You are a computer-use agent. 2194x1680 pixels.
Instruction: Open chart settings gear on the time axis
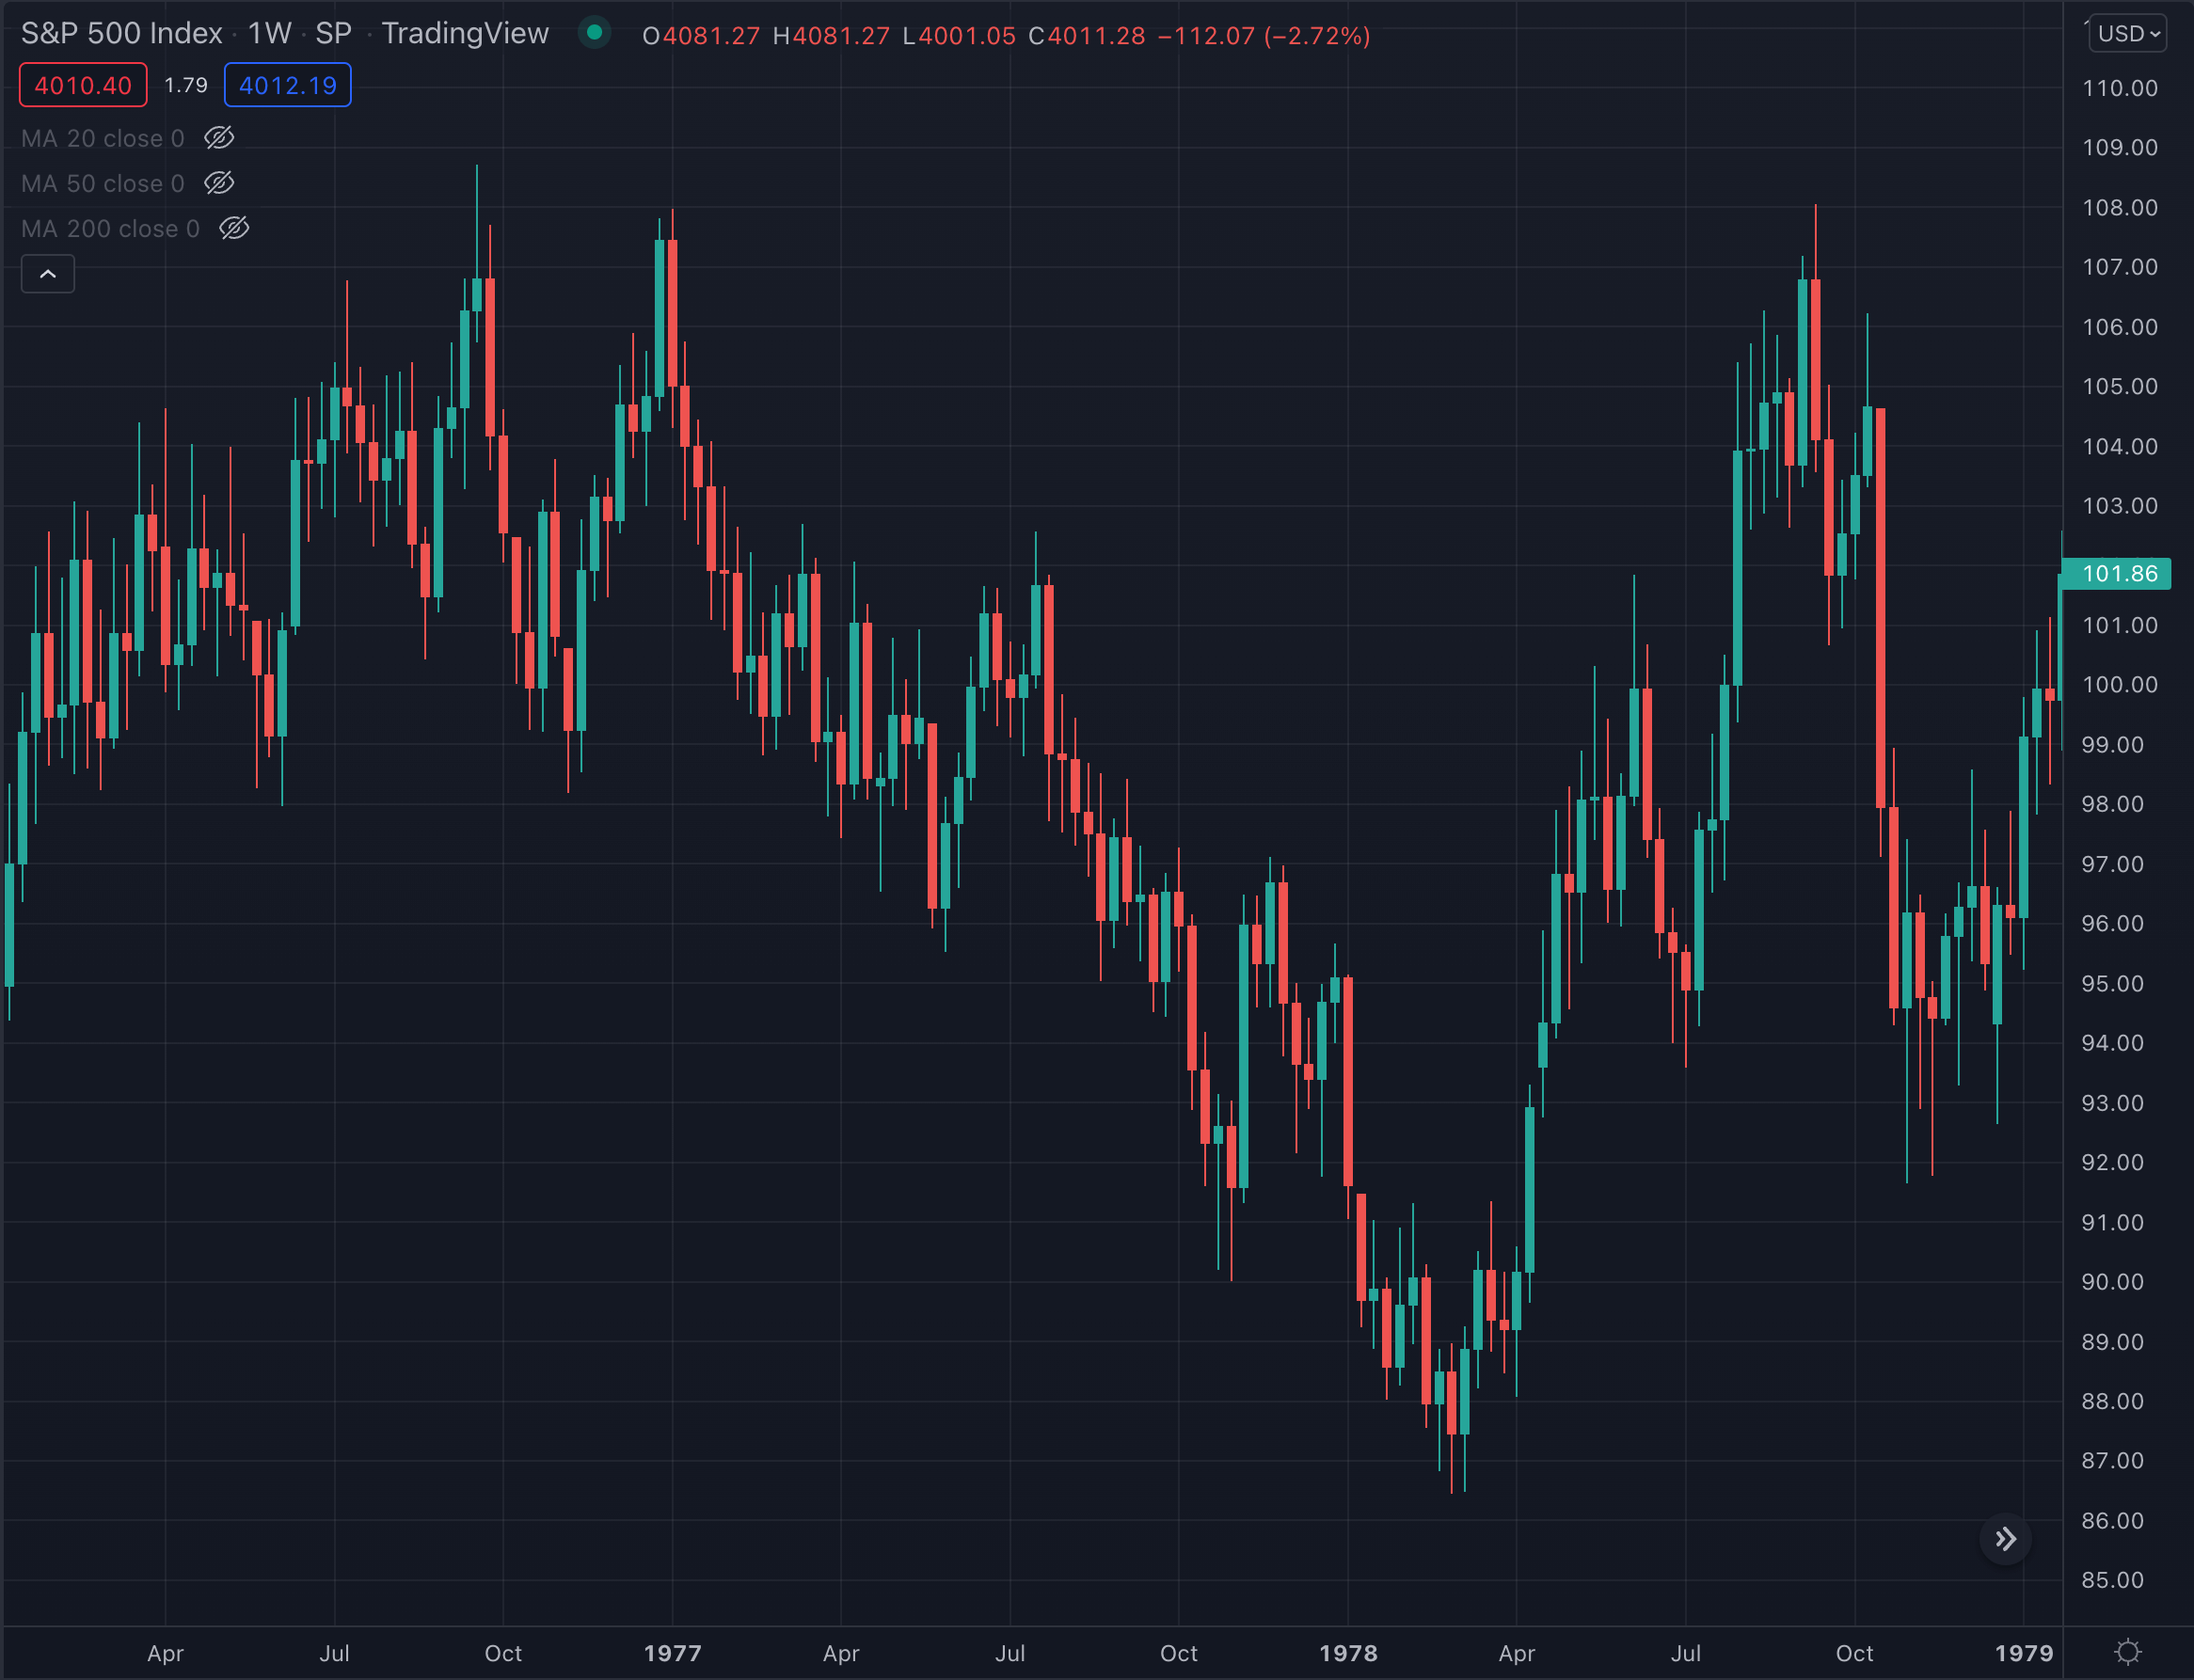coord(2128,1652)
